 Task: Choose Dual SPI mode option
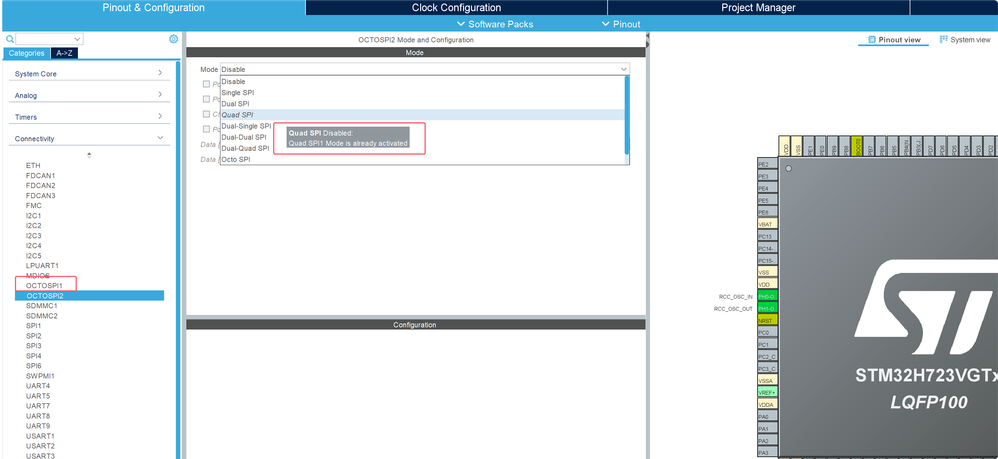423,104
